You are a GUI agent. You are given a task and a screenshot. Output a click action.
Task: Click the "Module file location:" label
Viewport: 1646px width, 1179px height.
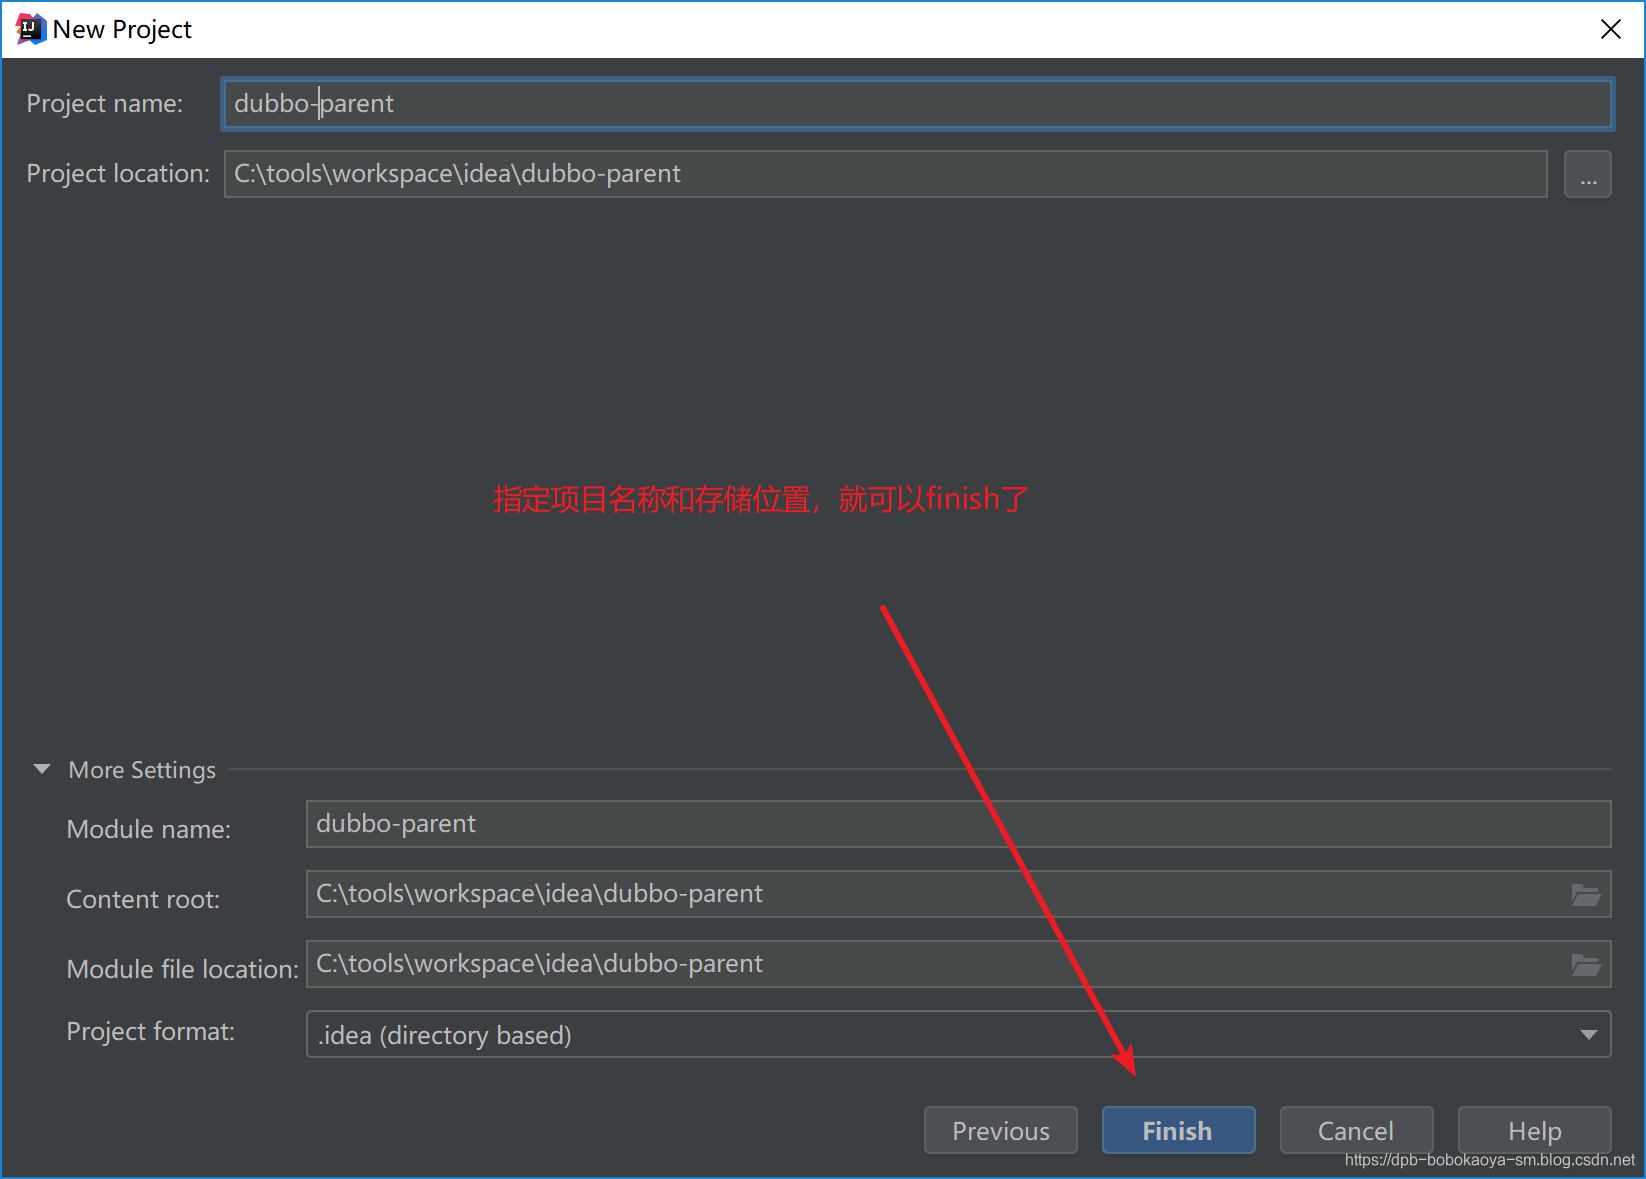[183, 969]
